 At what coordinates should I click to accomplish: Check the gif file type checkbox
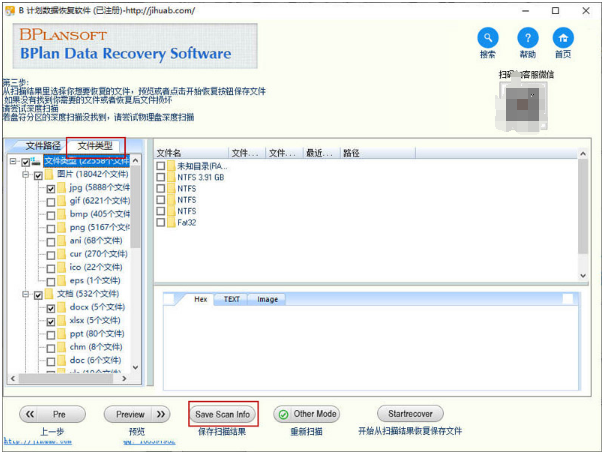50,202
